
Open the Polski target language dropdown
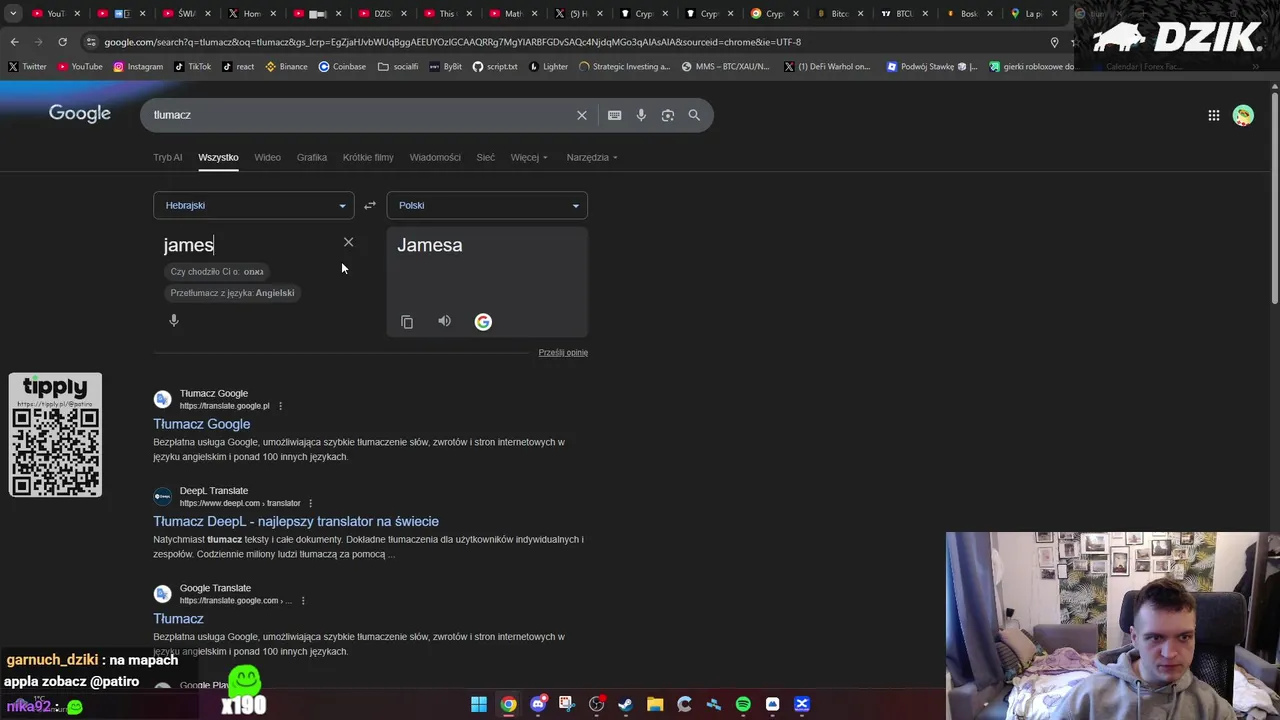(x=487, y=205)
